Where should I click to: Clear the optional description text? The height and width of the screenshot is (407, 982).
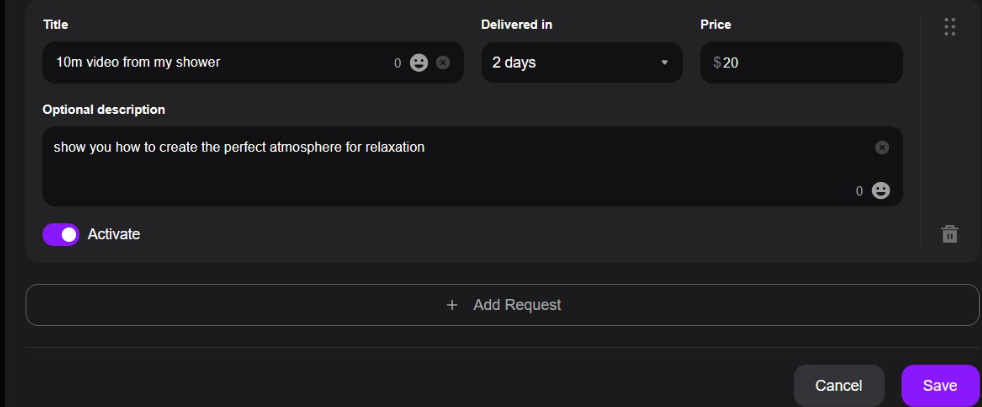click(882, 147)
